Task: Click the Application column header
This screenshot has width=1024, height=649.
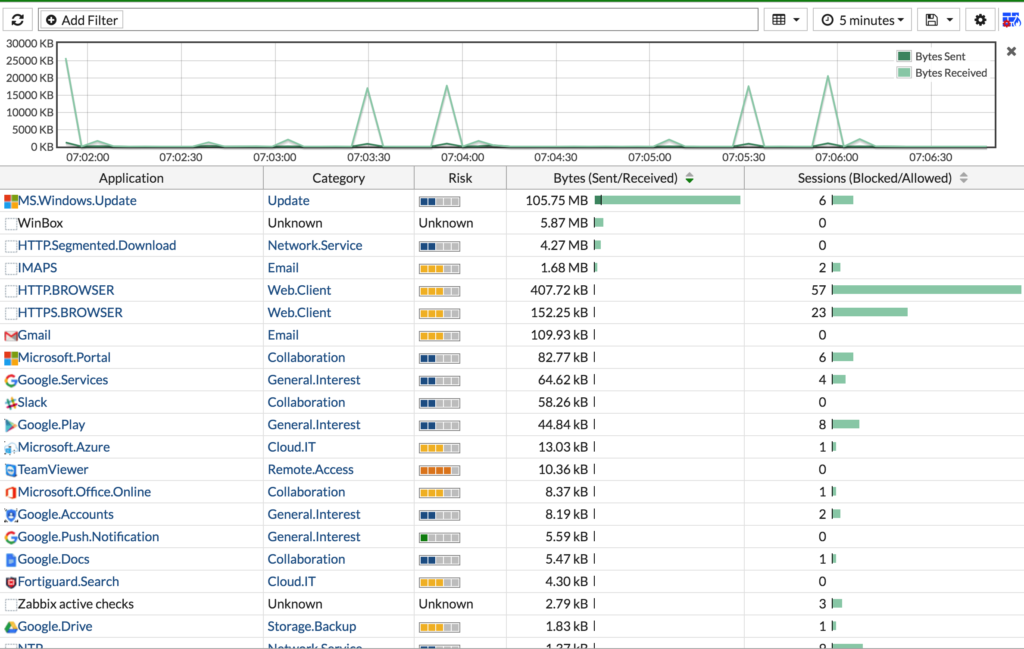Action: pyautogui.click(x=131, y=178)
